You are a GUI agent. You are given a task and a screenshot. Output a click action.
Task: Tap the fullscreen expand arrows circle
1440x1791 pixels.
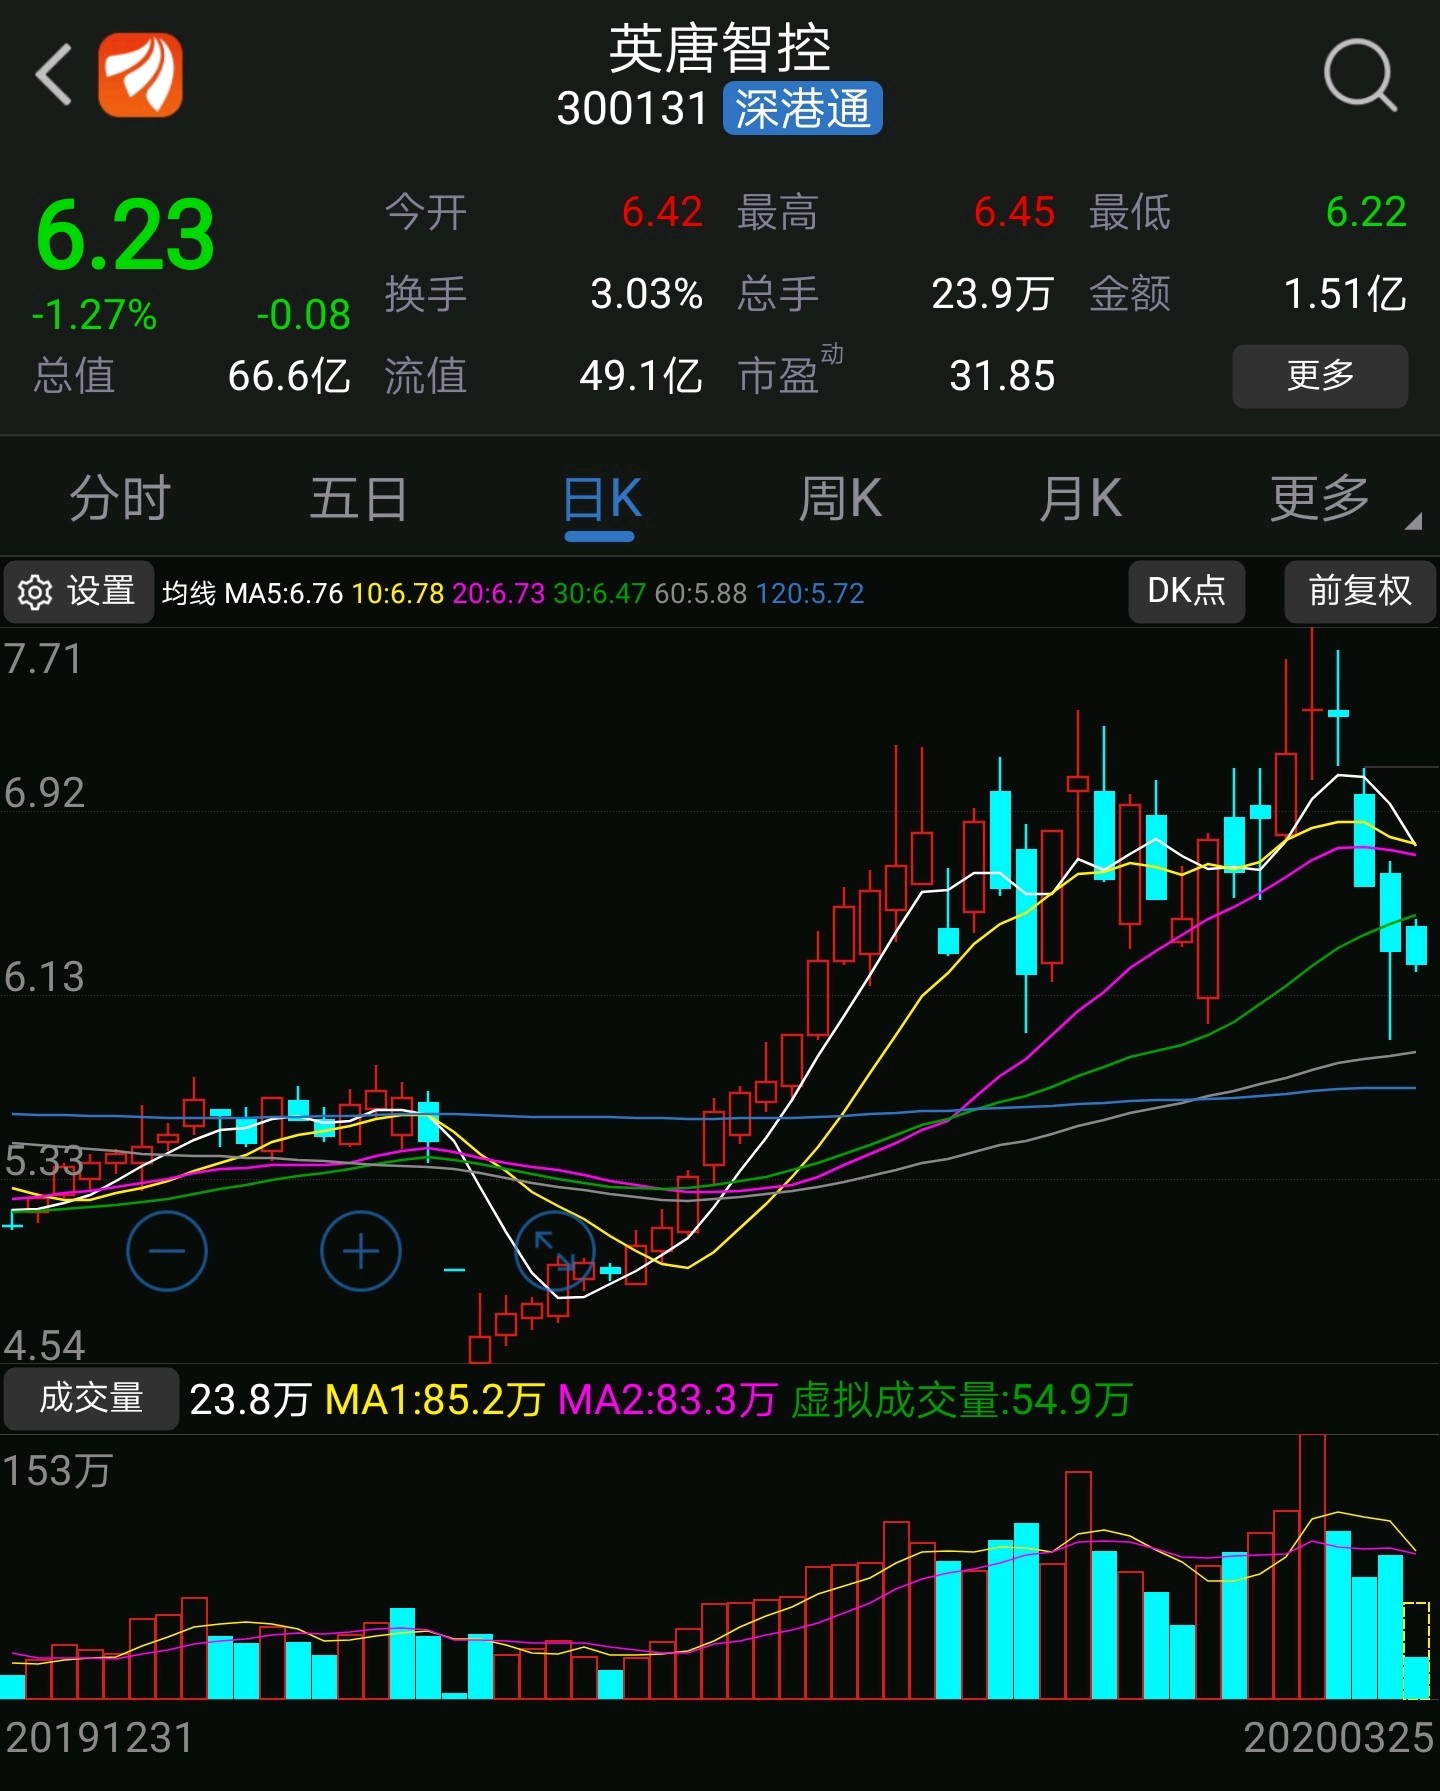pyautogui.click(x=555, y=1251)
